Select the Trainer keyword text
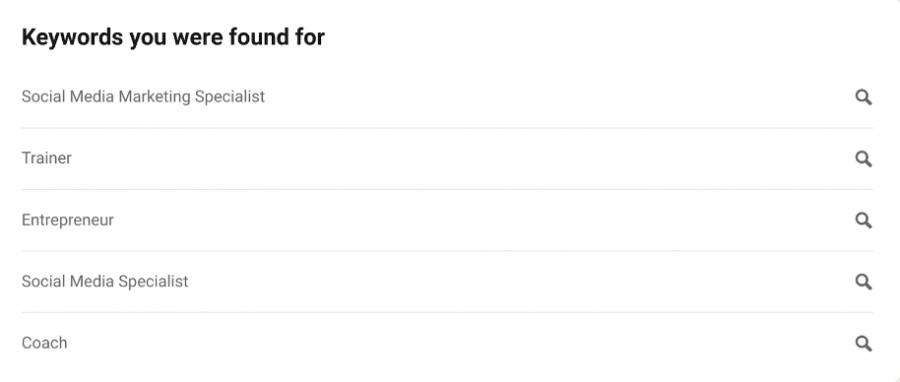Screen dimensions: 900x382 tap(46, 158)
